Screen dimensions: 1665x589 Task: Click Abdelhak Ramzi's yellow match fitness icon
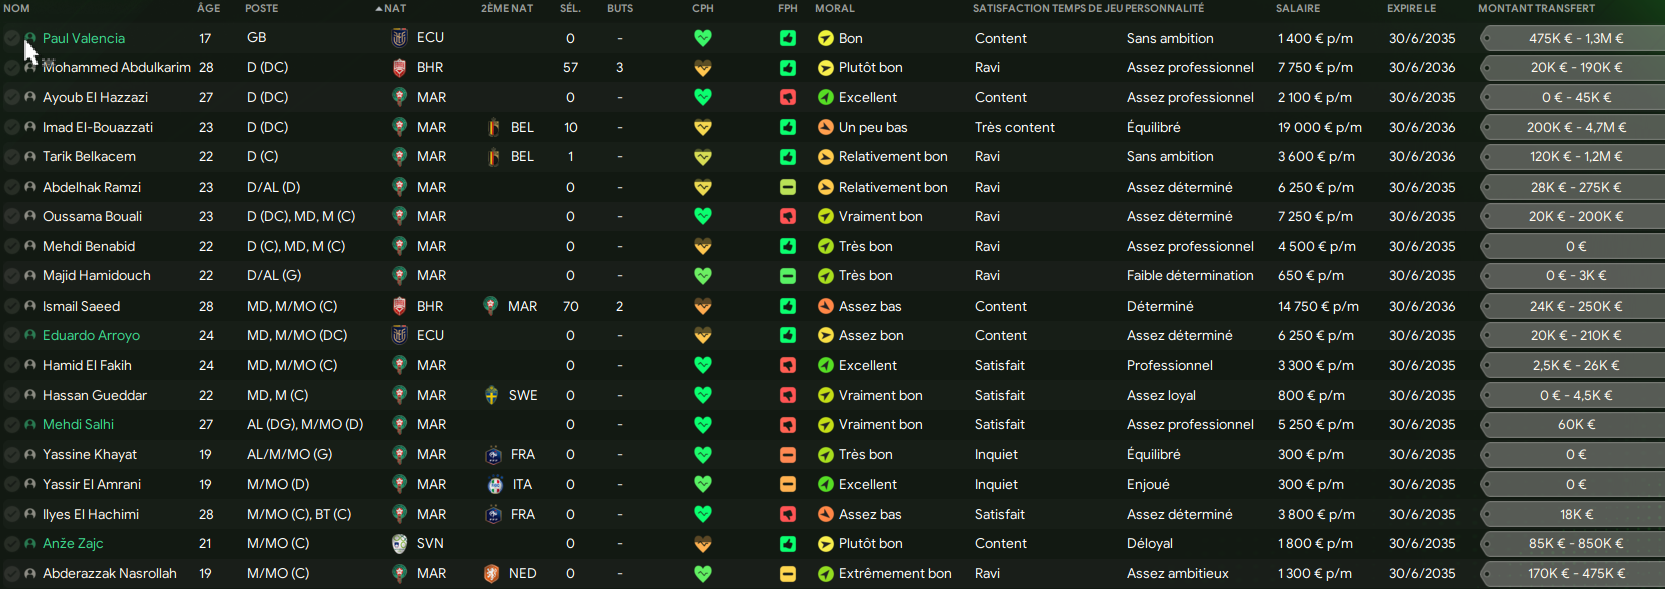pyautogui.click(x=788, y=187)
